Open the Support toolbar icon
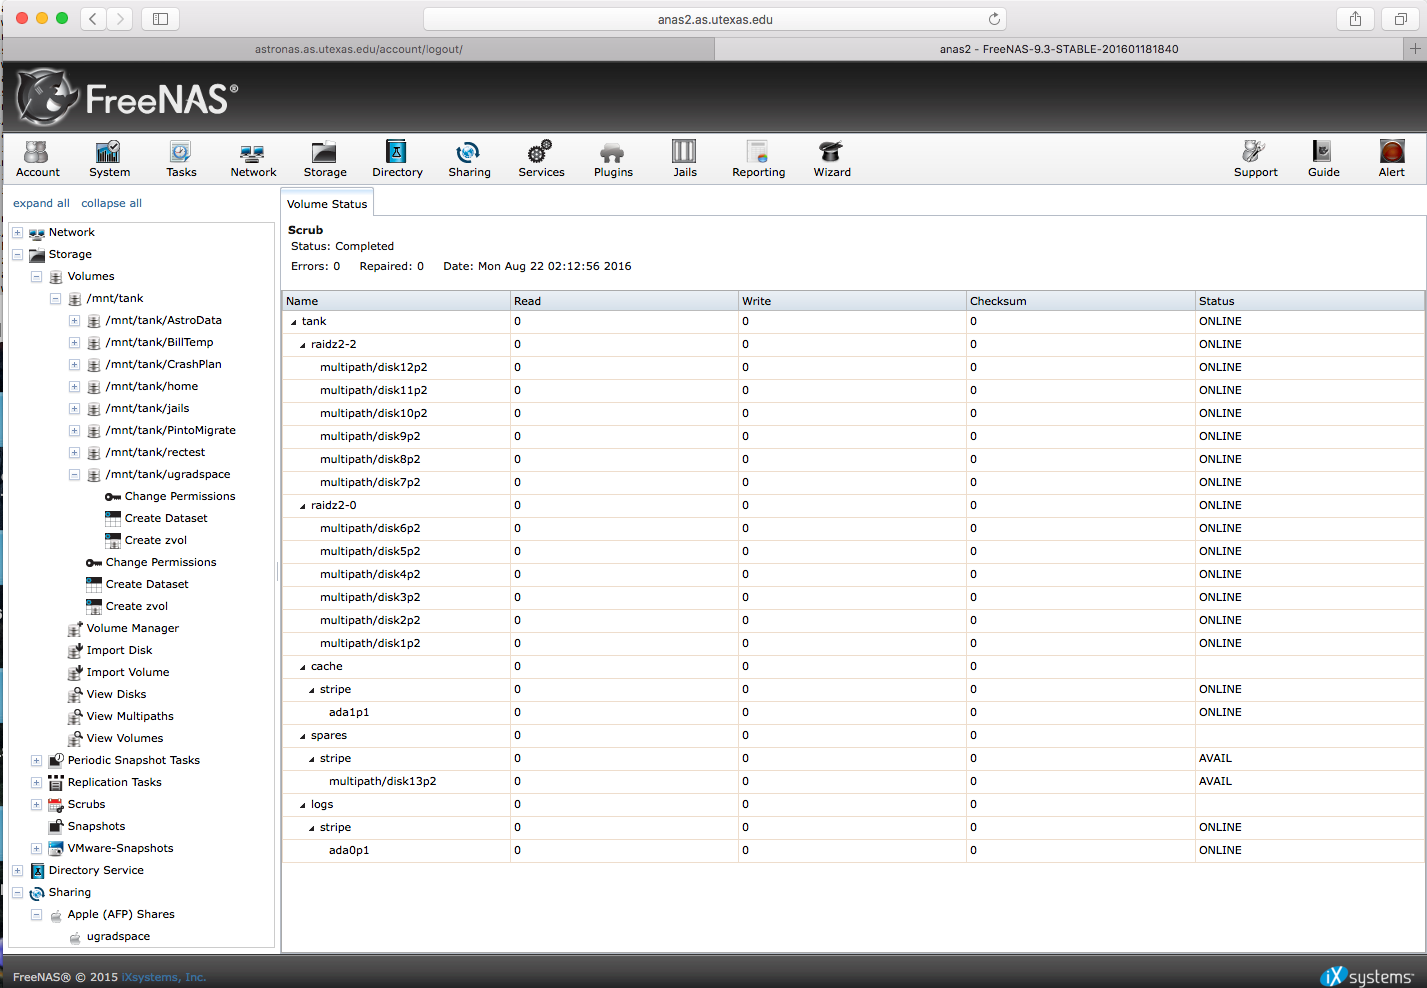The image size is (1427, 988). pyautogui.click(x=1255, y=158)
